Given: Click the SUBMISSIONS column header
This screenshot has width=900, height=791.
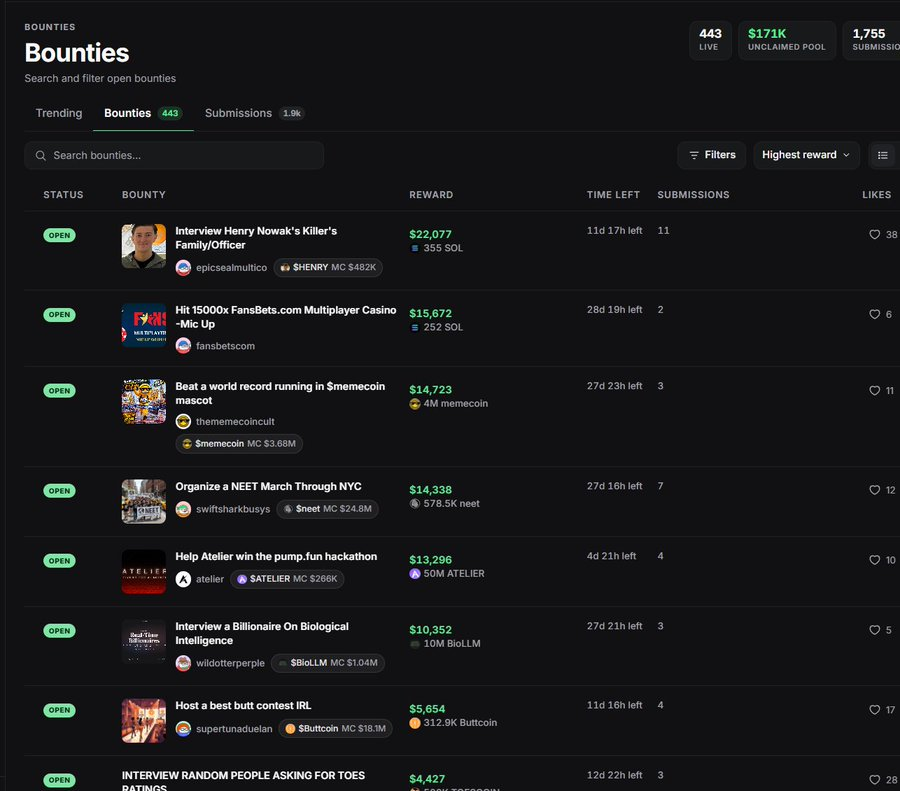Looking at the screenshot, I should pos(693,195).
